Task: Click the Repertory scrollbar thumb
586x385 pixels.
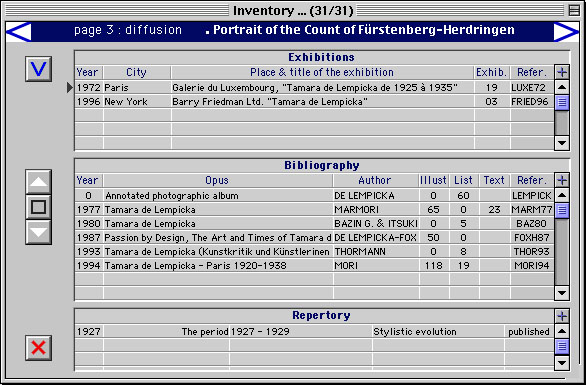Action: pos(562,346)
